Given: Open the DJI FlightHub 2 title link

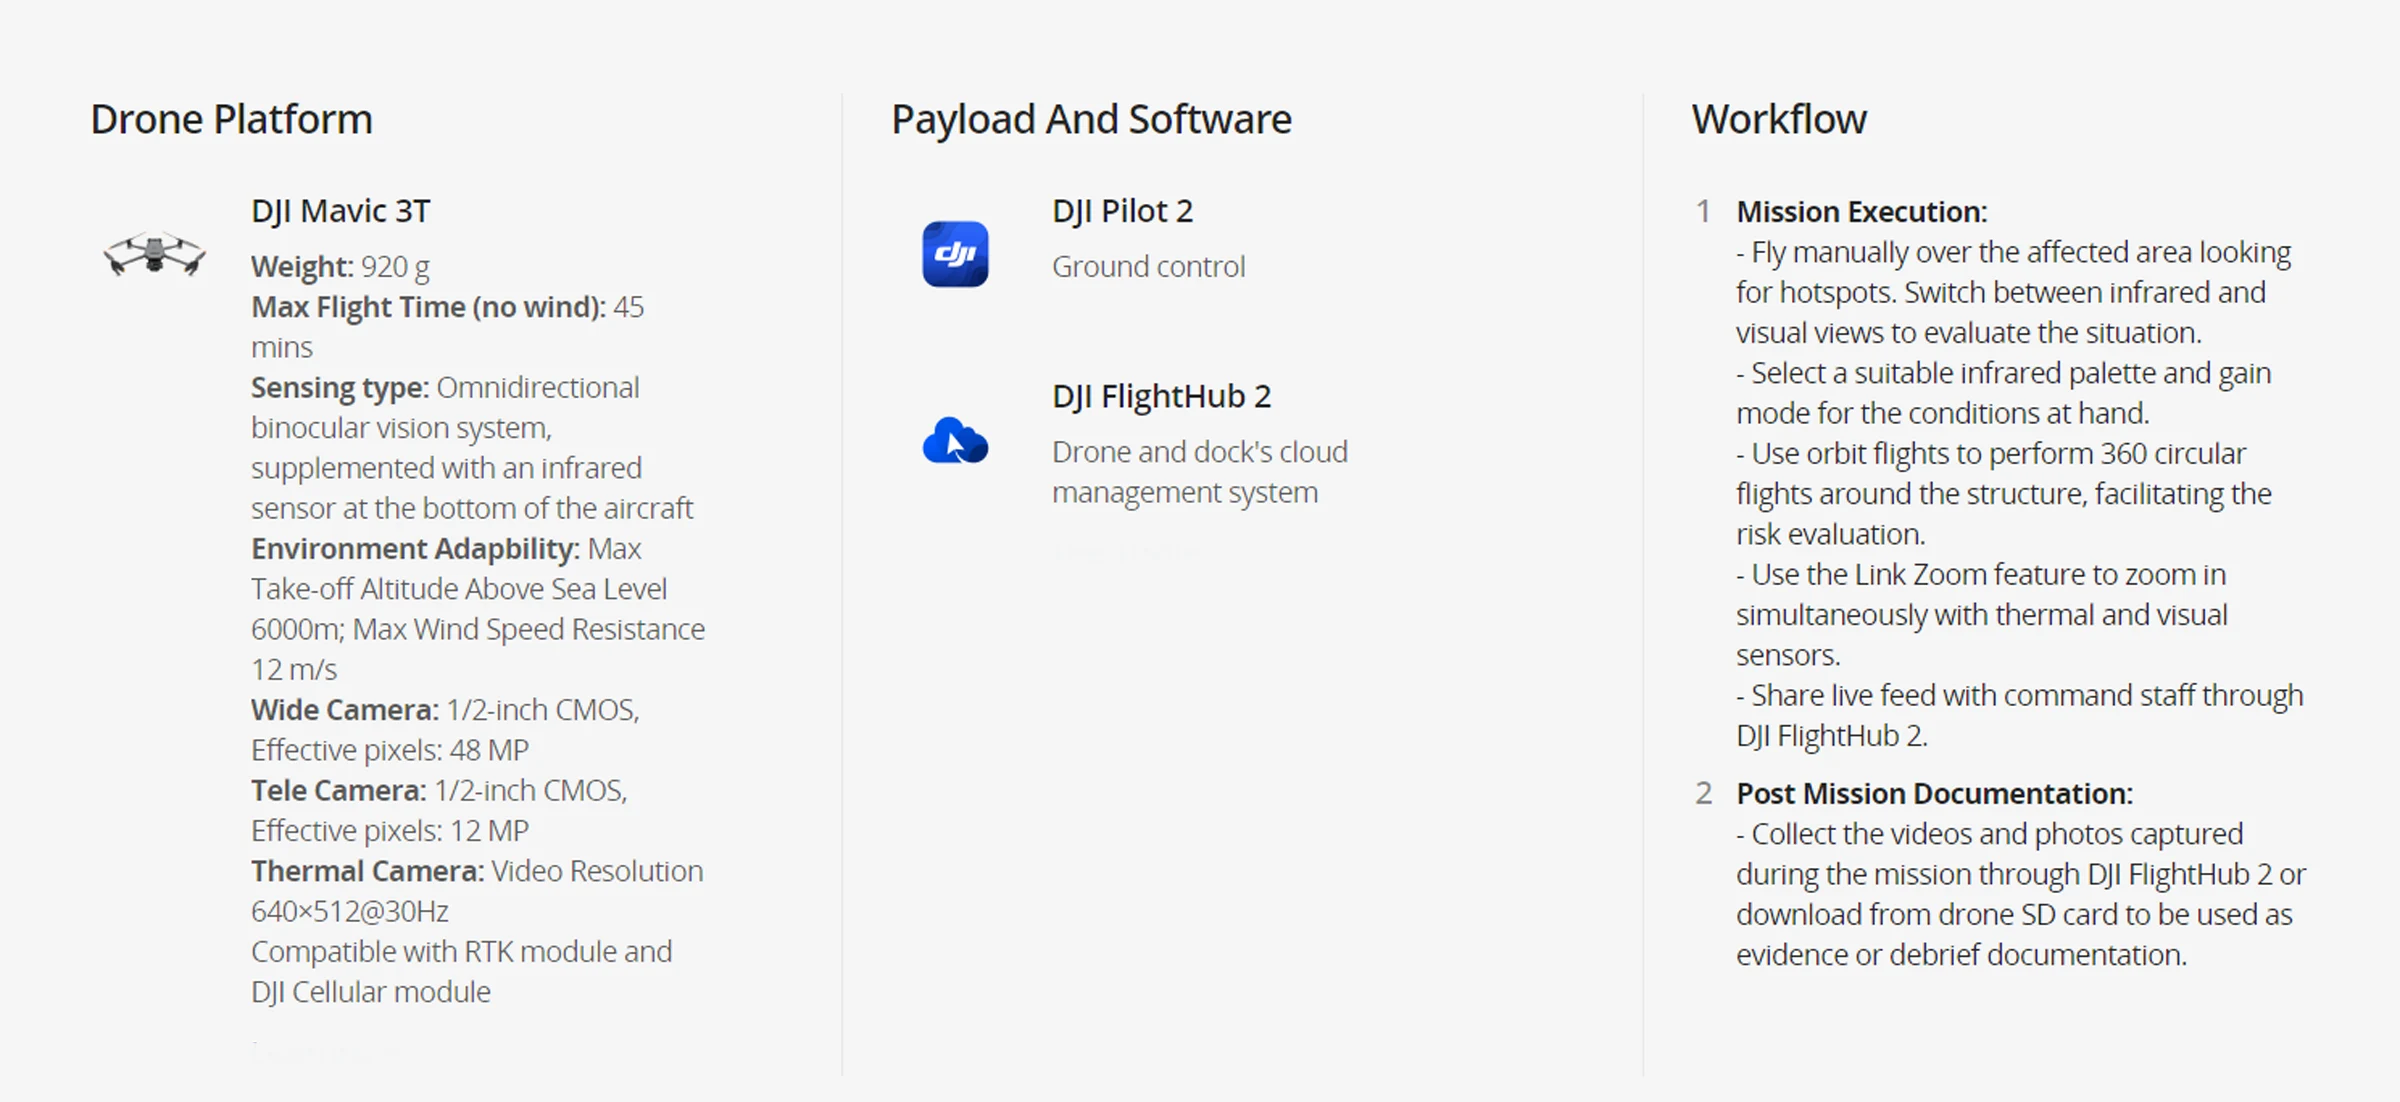Looking at the screenshot, I should 1161,396.
